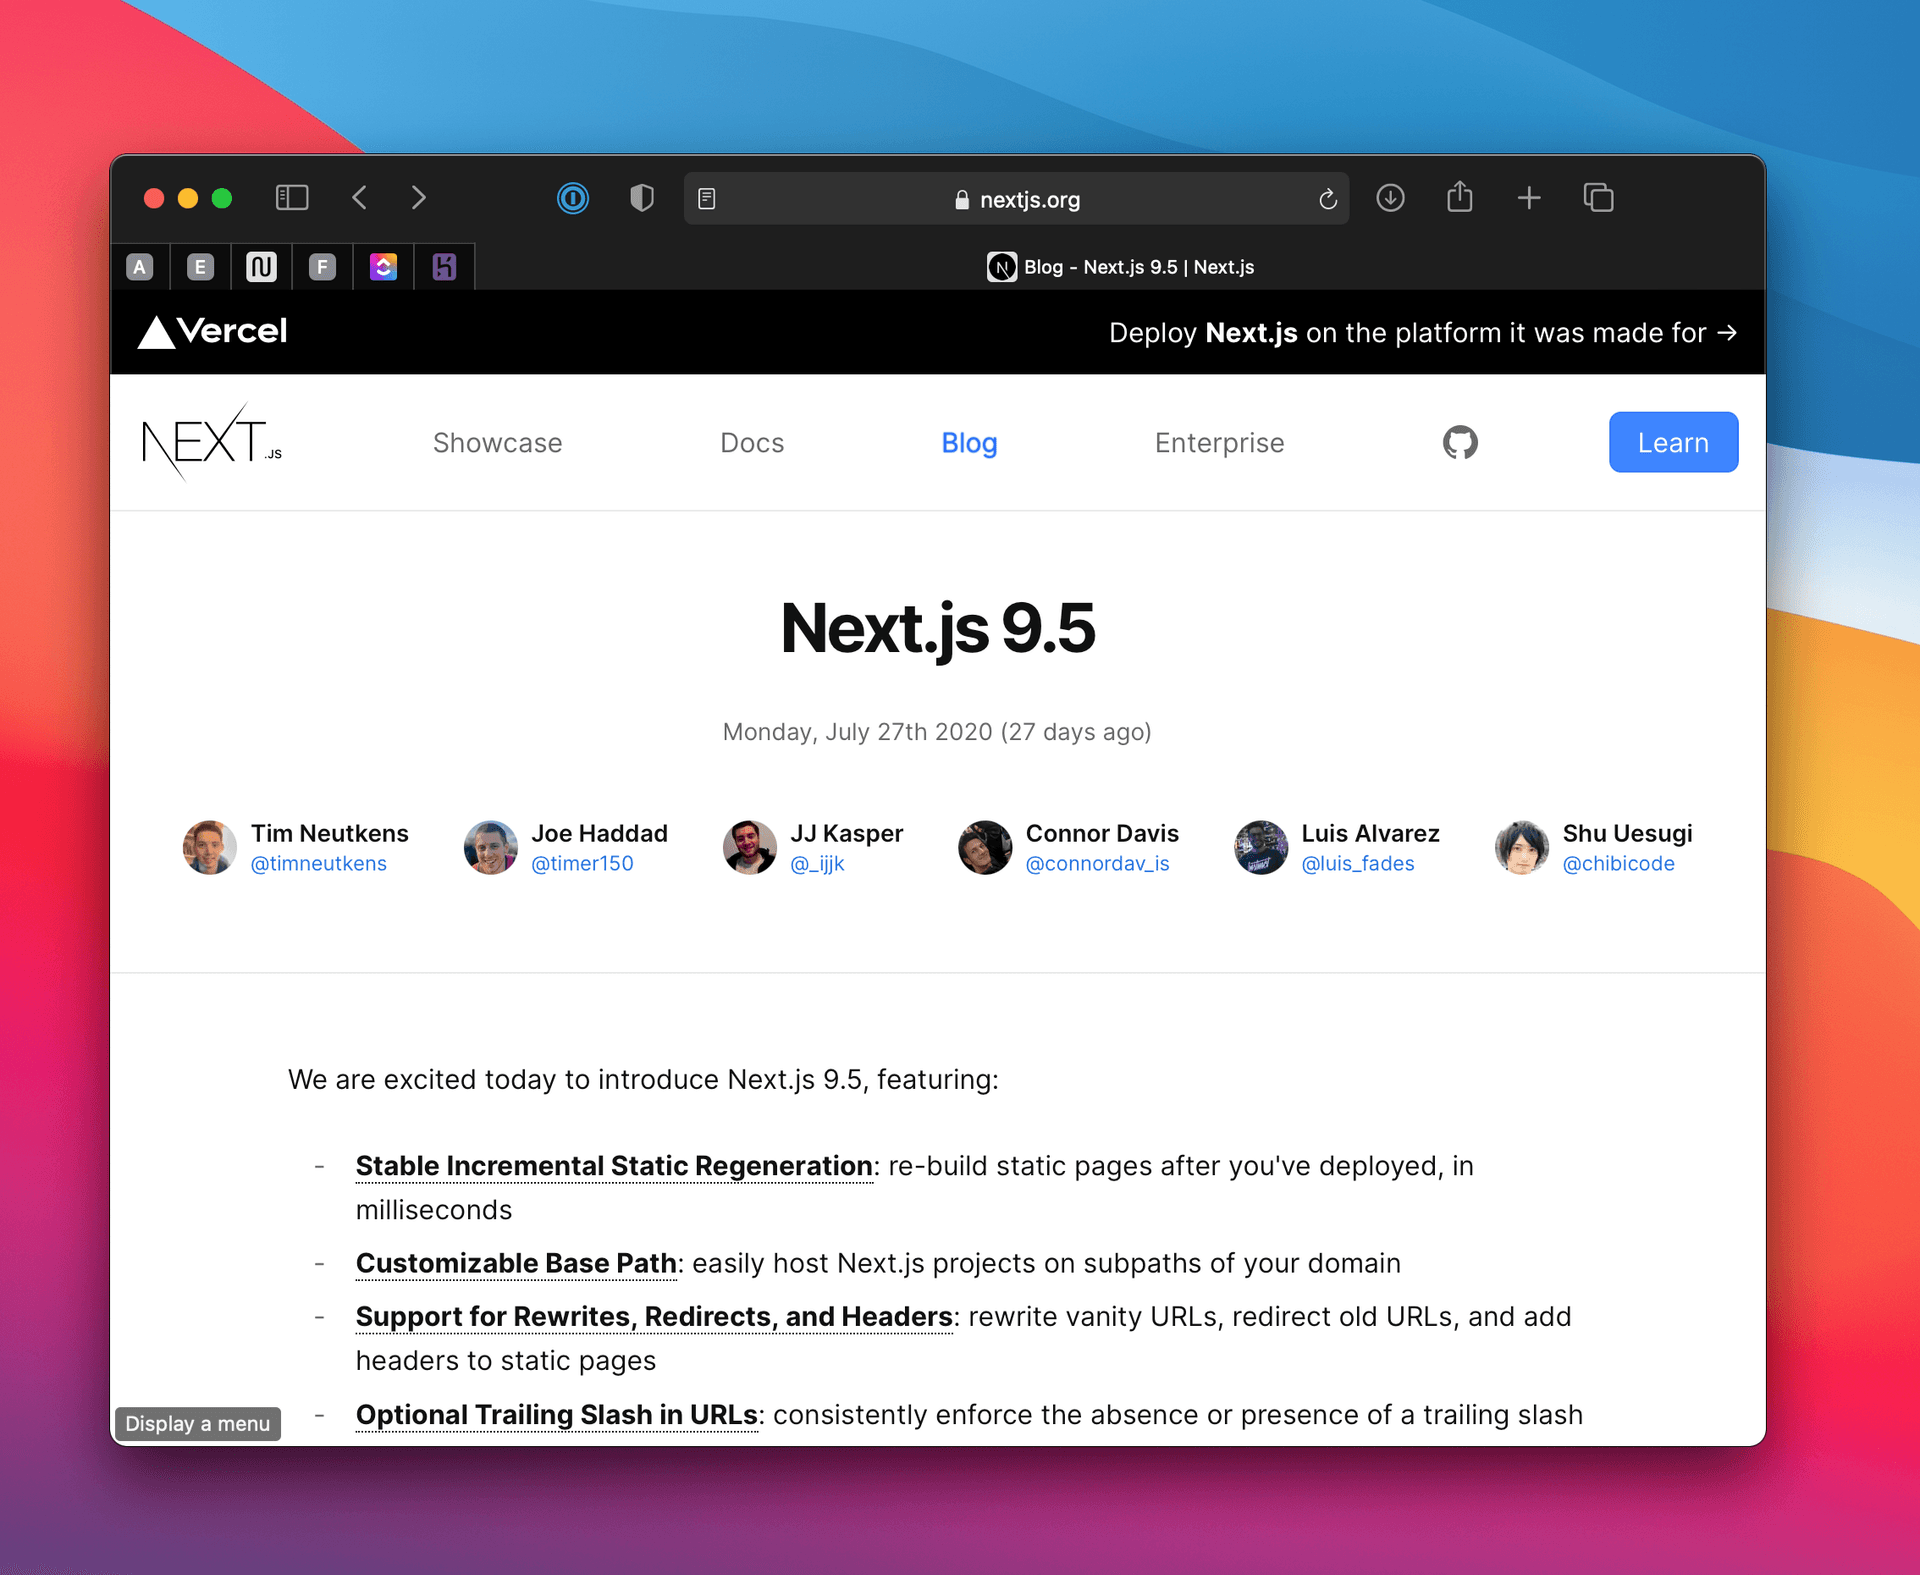Click the Learn button

pos(1673,443)
